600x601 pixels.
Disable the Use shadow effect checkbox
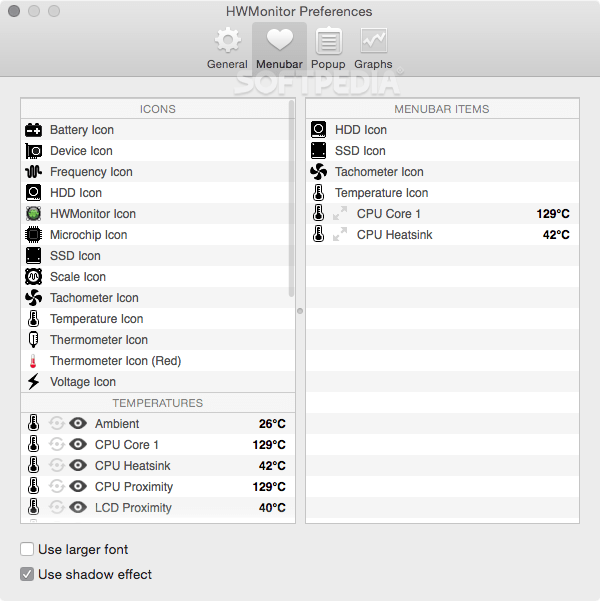pyautogui.click(x=27, y=574)
